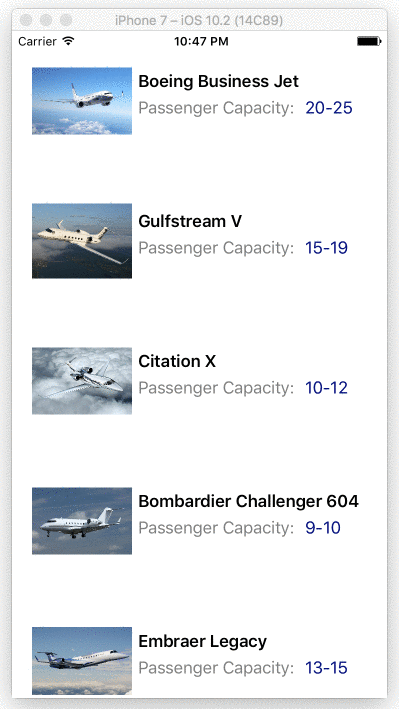The width and height of the screenshot is (399, 709).
Task: Select the Embraer Legacy title
Action: pos(203,641)
